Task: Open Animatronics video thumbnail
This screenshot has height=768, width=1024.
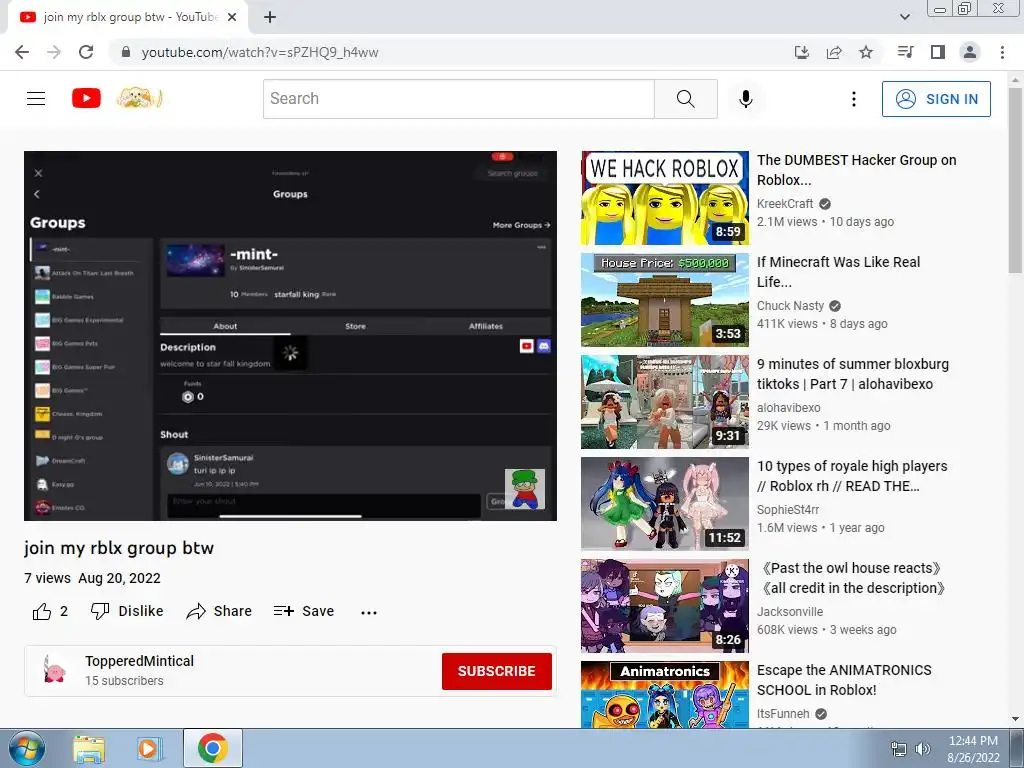Action: point(665,694)
